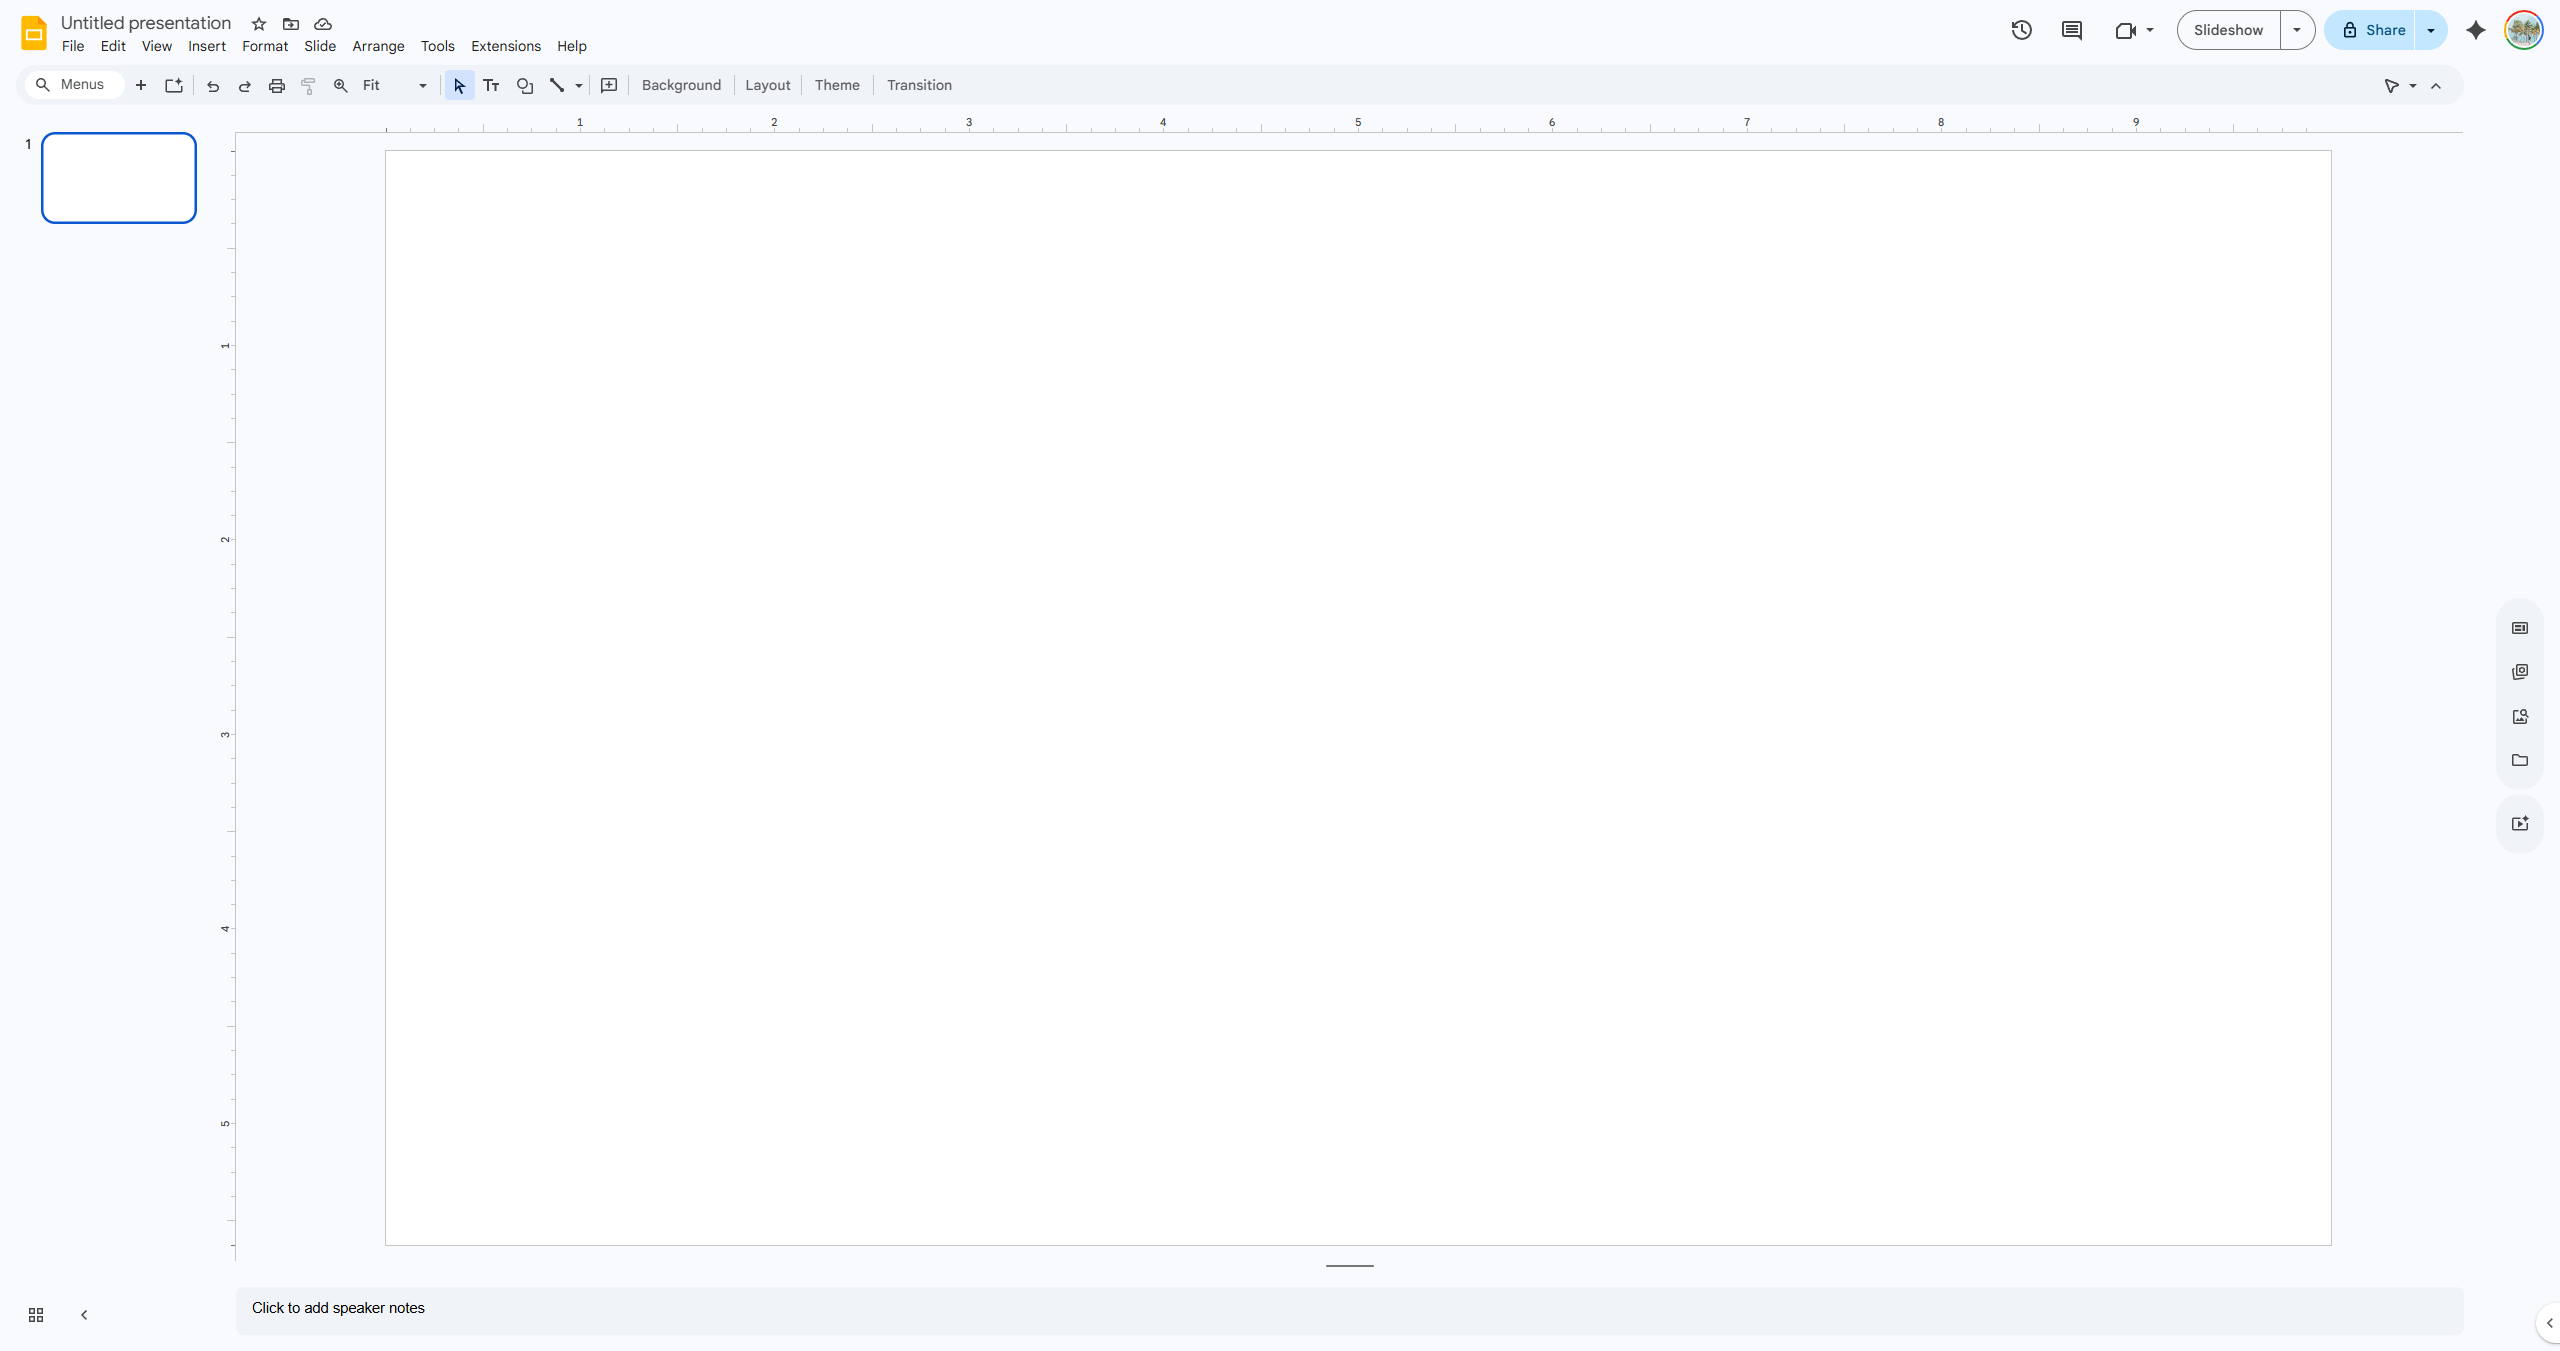Open the Move to folder icon
The width and height of the screenshot is (2560, 1351).
291,24
